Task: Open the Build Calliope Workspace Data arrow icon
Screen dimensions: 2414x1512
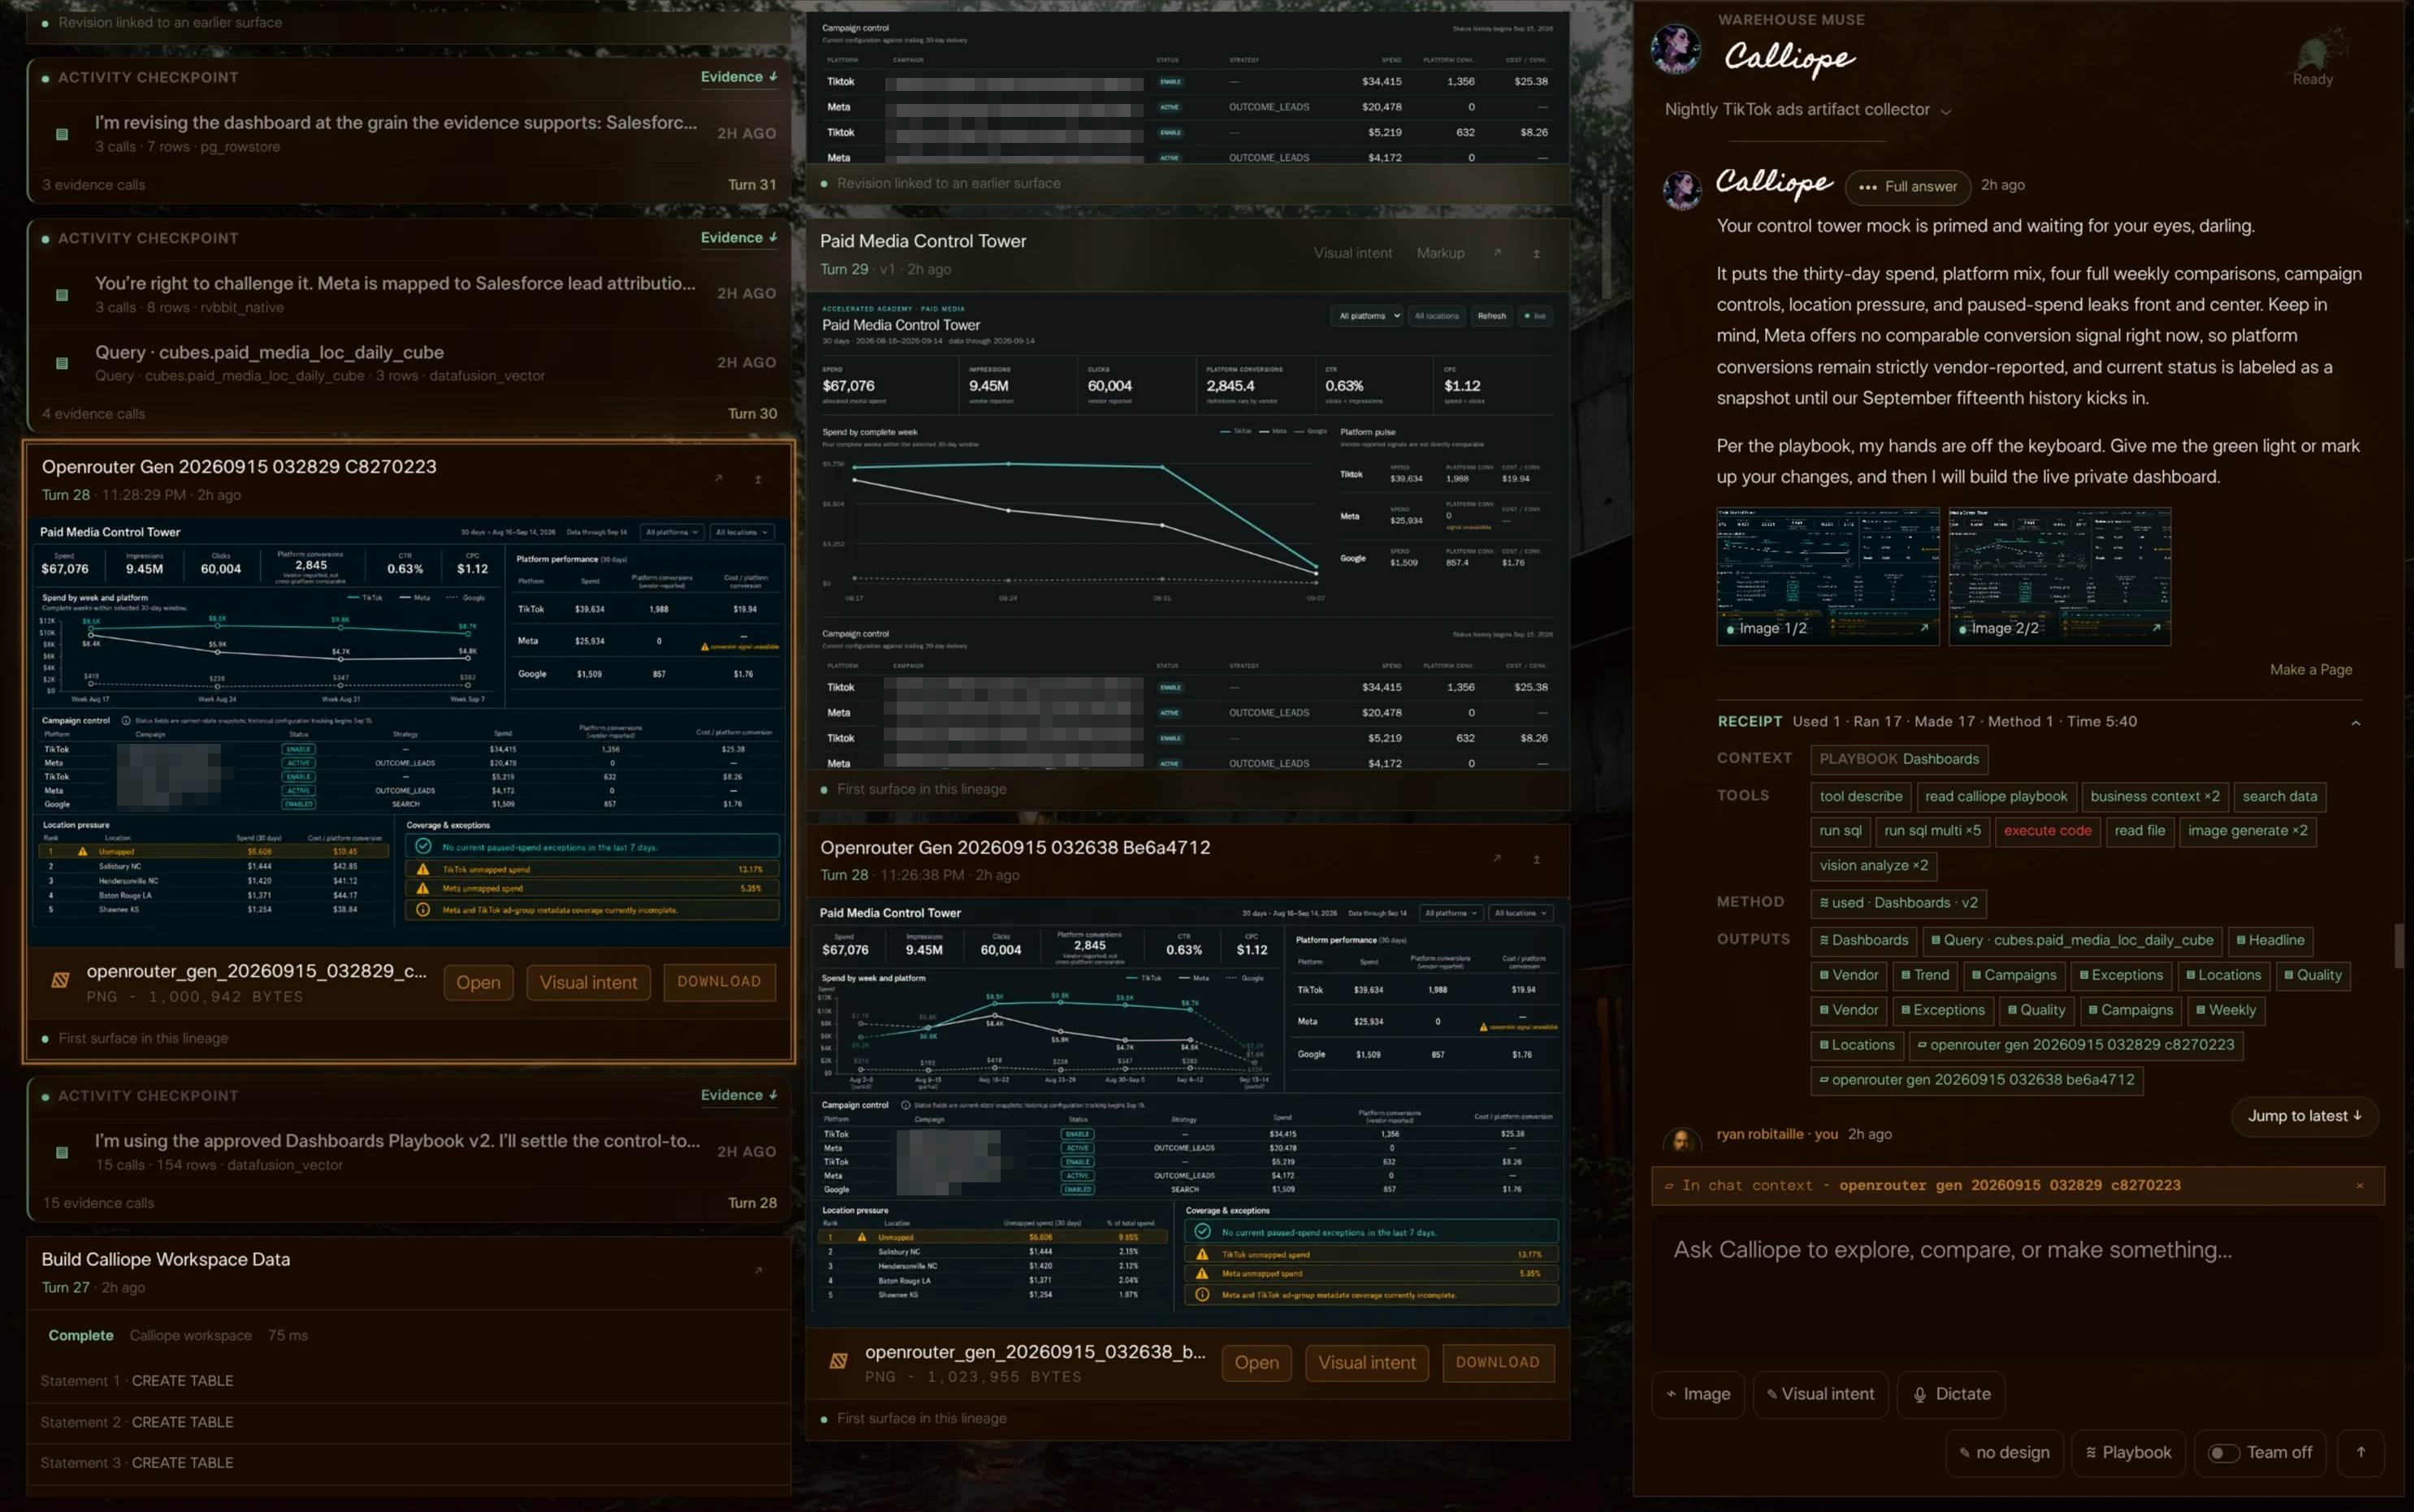Action: point(758,1271)
